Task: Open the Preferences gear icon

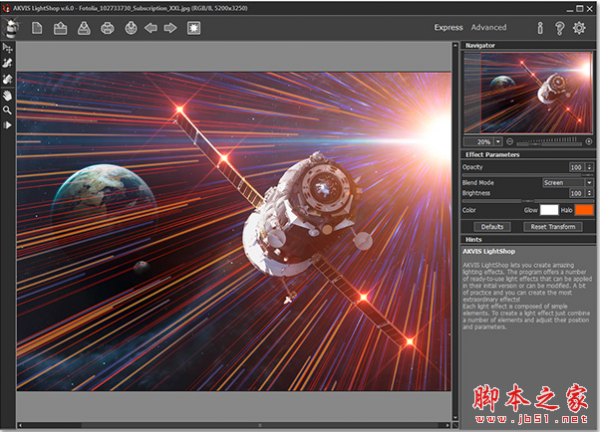Action: point(579,28)
